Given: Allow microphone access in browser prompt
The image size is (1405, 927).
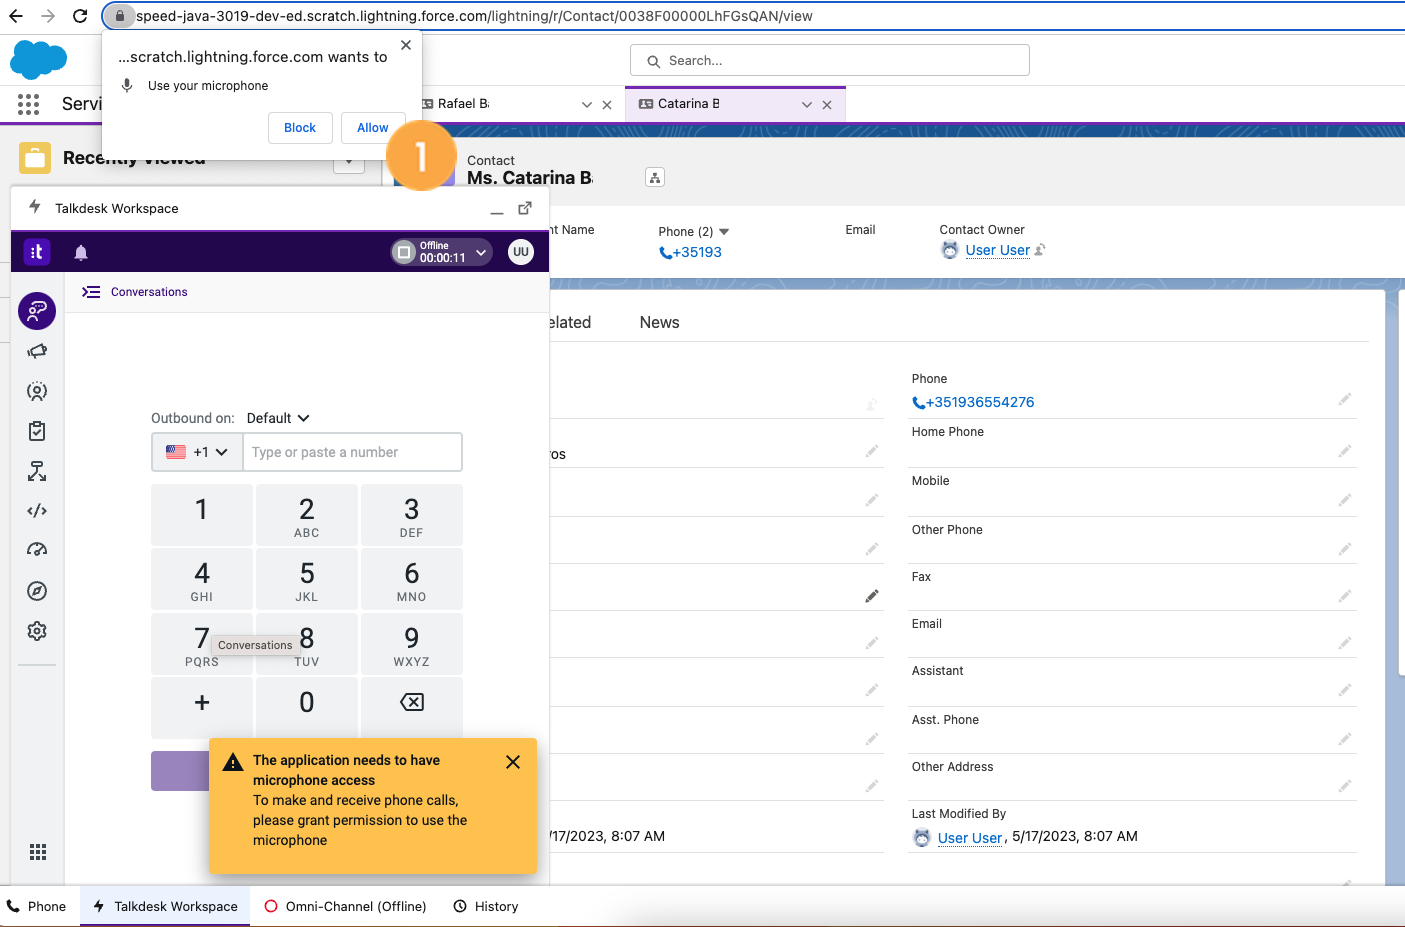Looking at the screenshot, I should pos(373,128).
